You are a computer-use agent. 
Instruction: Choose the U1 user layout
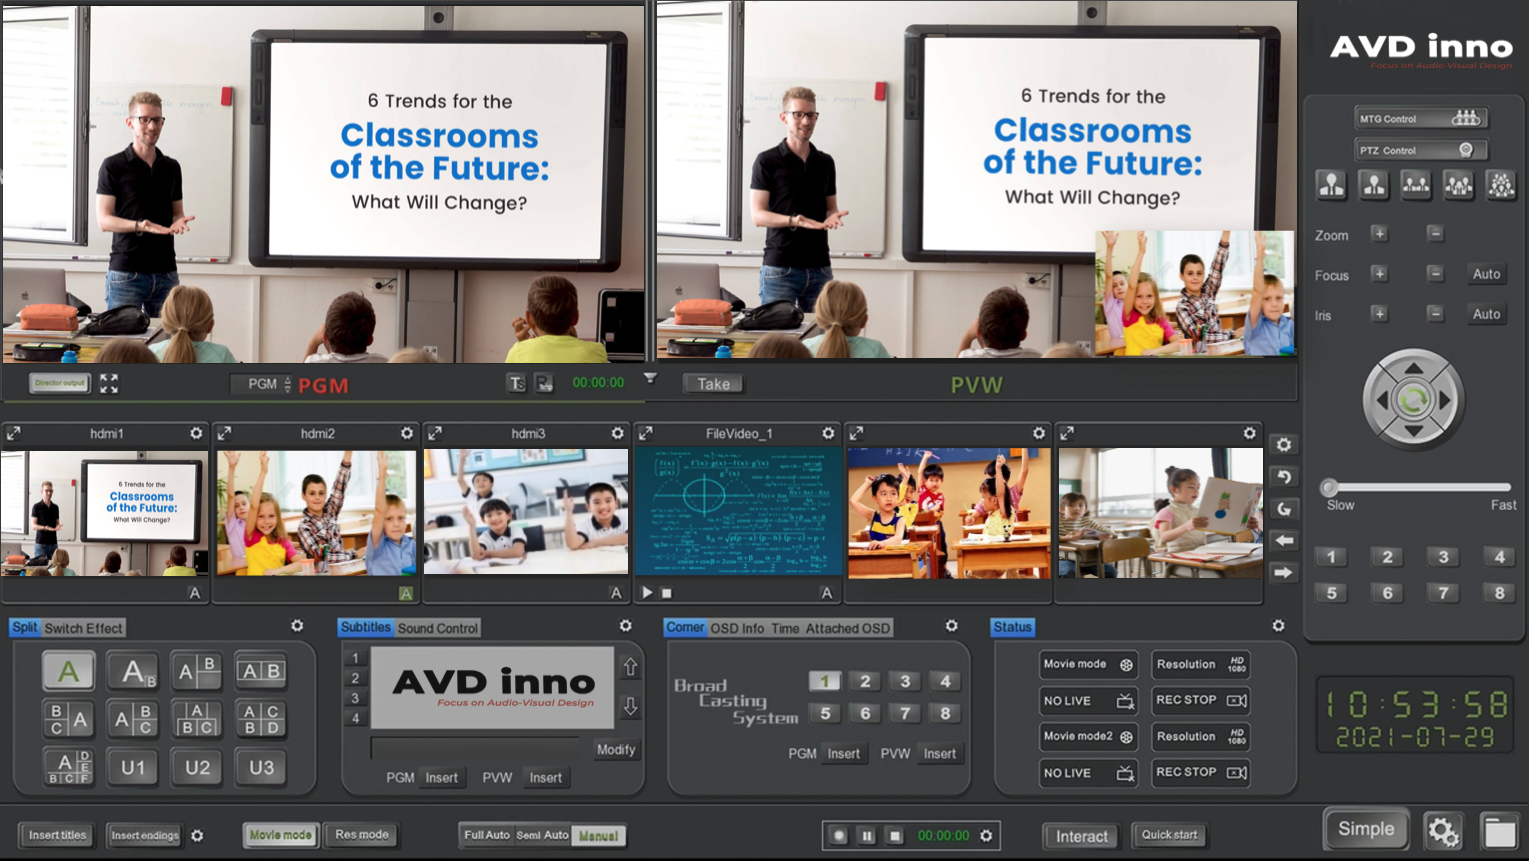tap(133, 767)
